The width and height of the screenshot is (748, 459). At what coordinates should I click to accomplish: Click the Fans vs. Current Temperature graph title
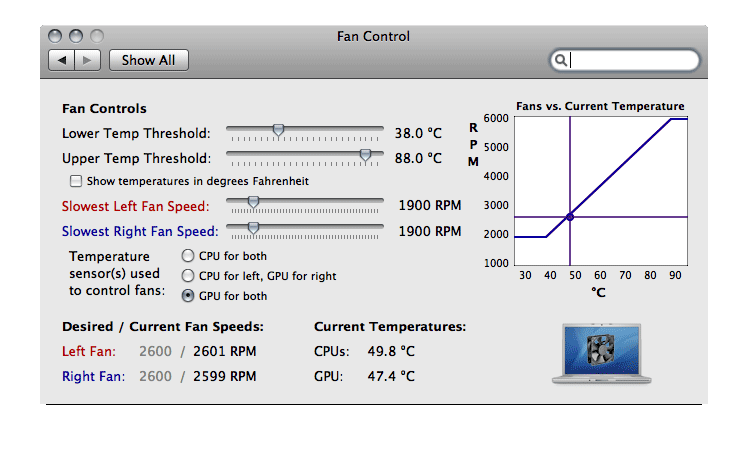tap(600, 106)
